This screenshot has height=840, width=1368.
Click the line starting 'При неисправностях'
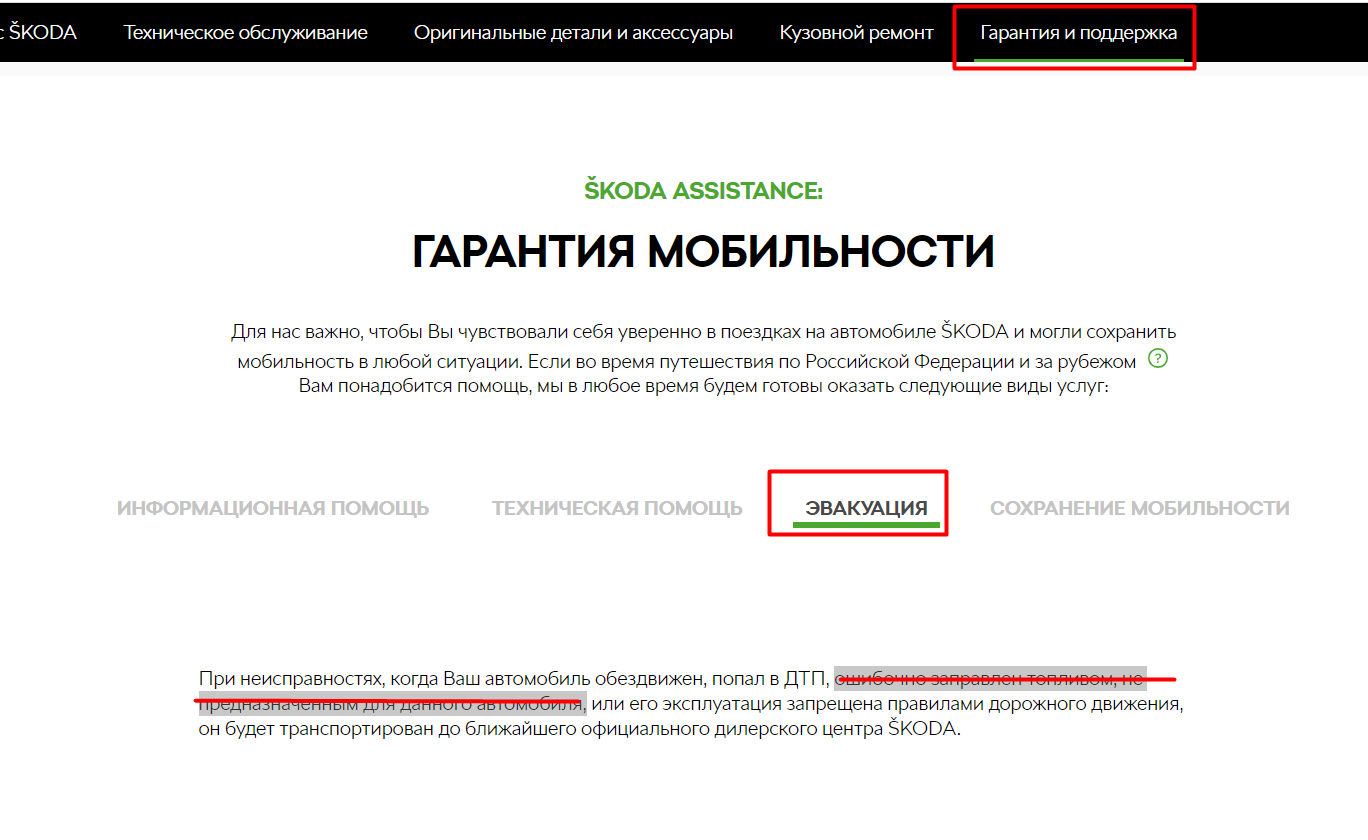click(x=672, y=679)
